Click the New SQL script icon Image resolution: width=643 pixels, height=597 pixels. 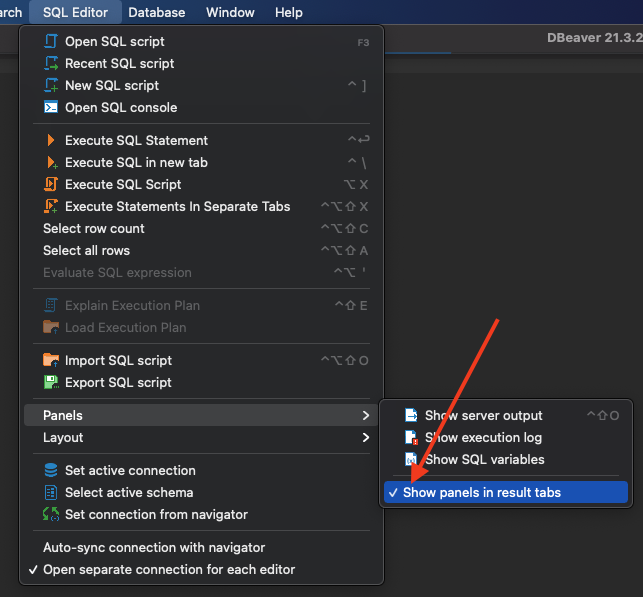[x=51, y=85]
